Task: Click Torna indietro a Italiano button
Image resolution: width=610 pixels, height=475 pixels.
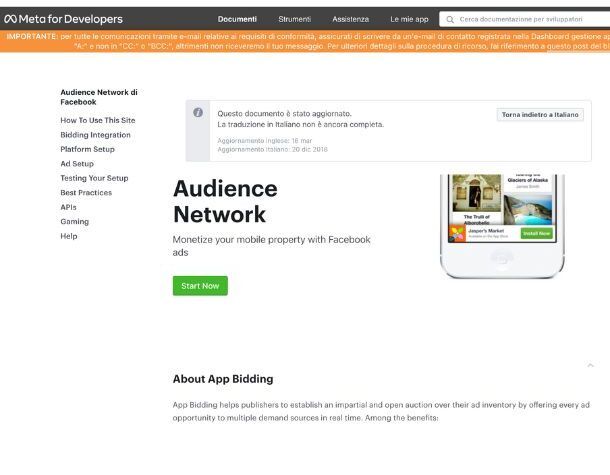Action: point(540,115)
